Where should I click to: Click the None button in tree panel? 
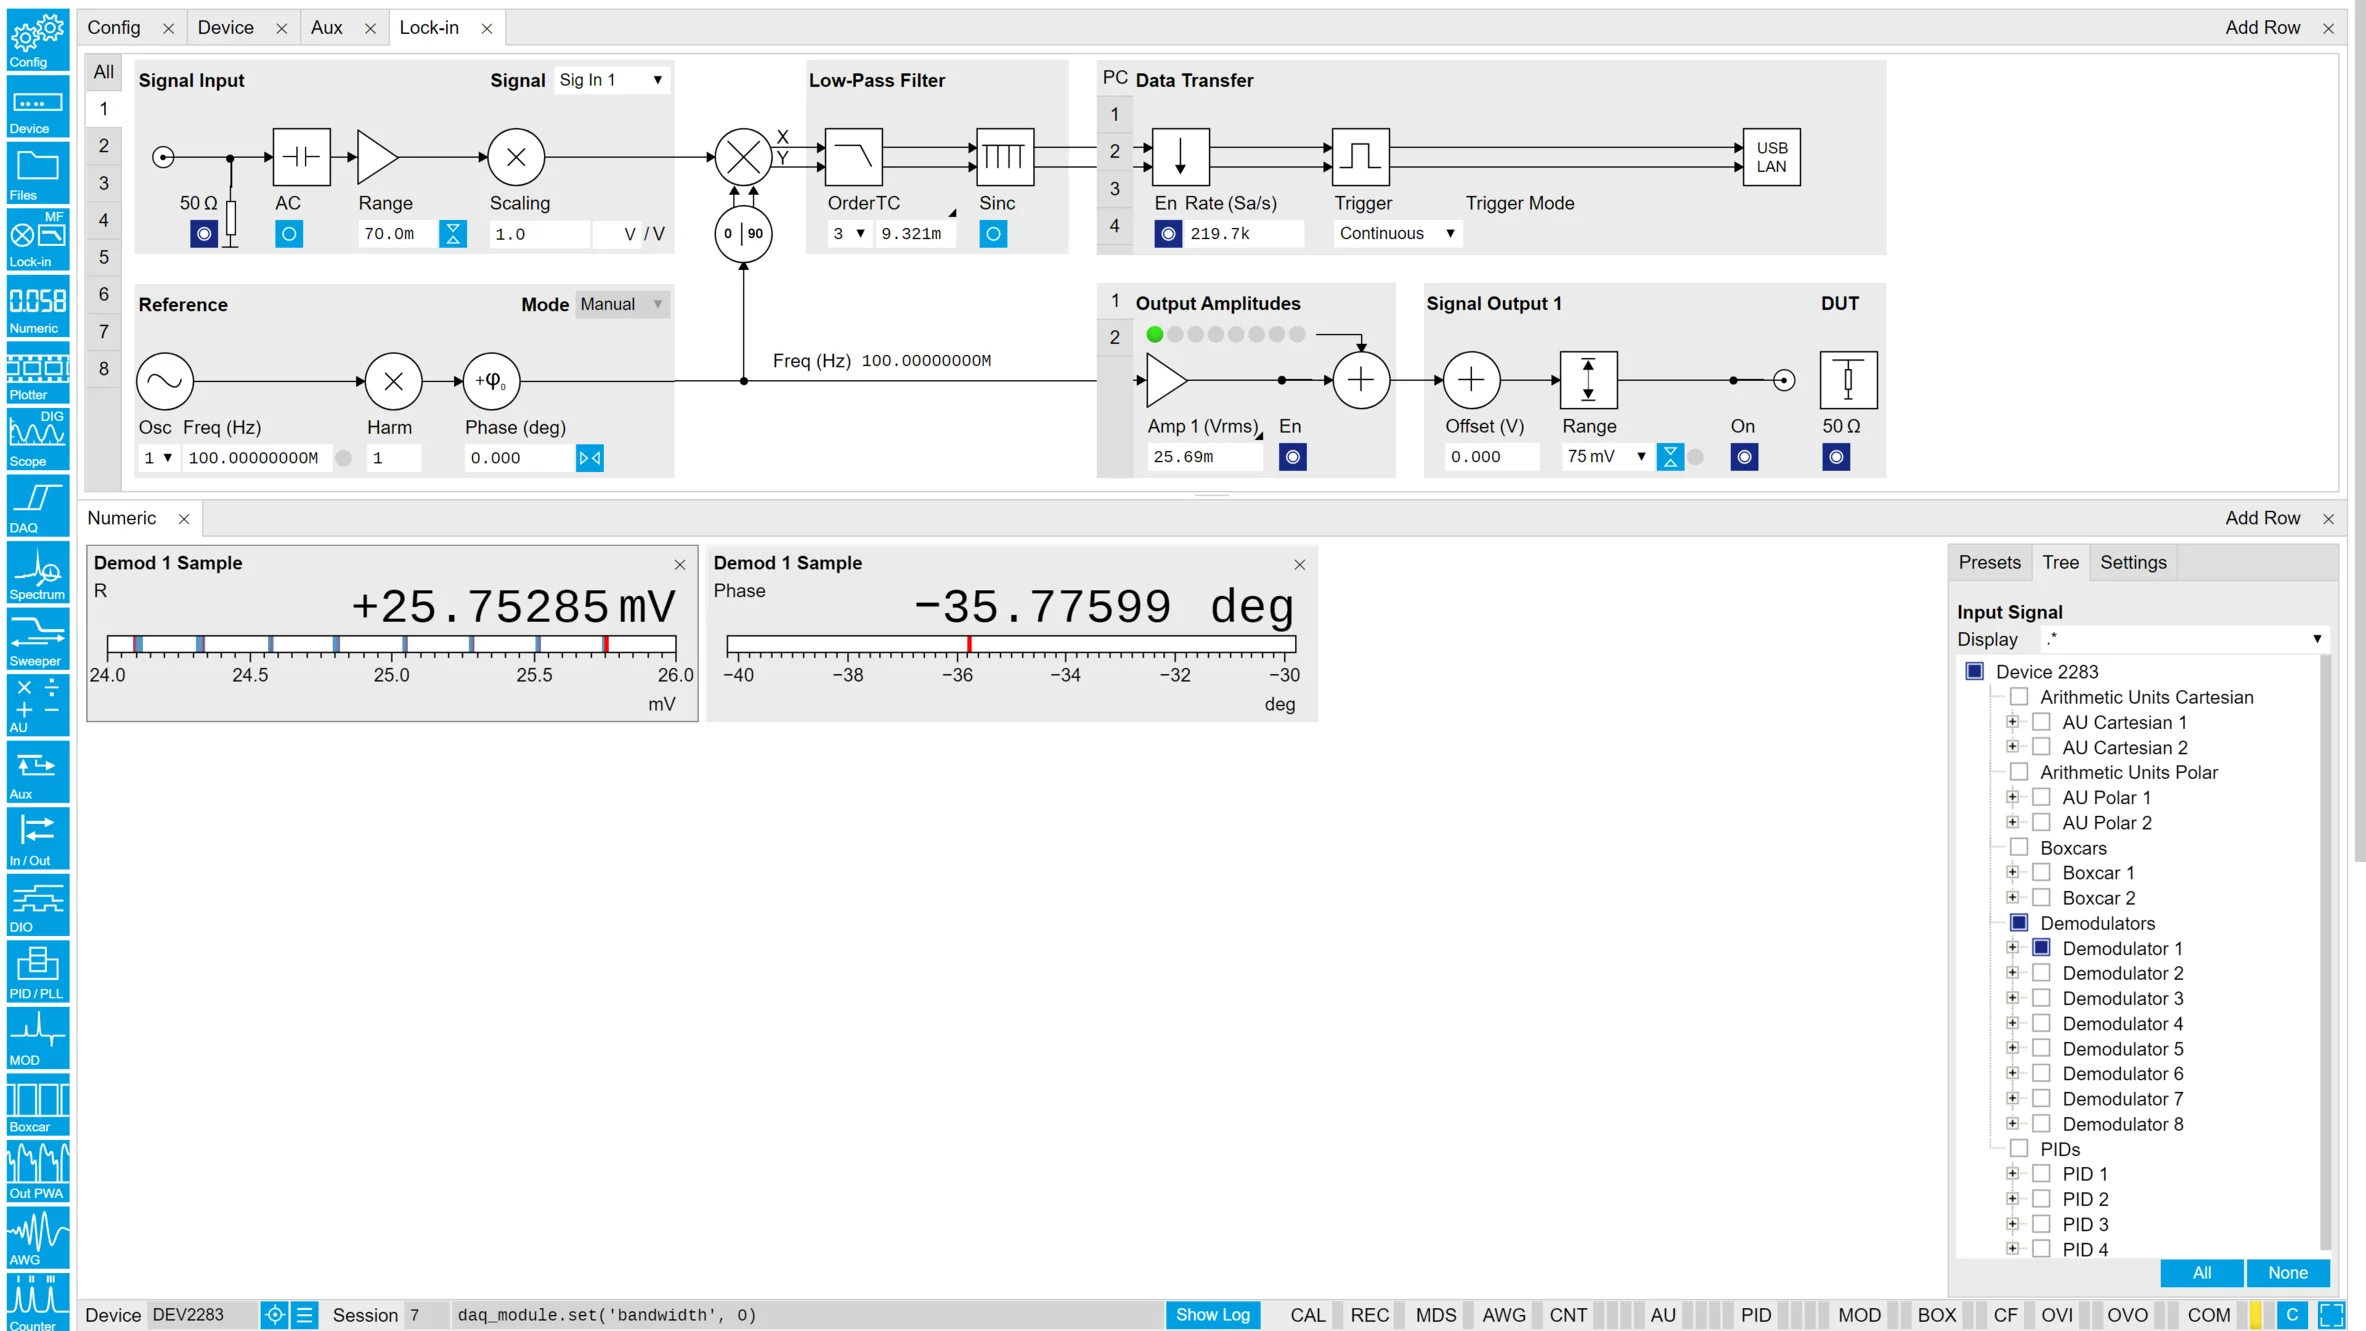[2288, 1273]
